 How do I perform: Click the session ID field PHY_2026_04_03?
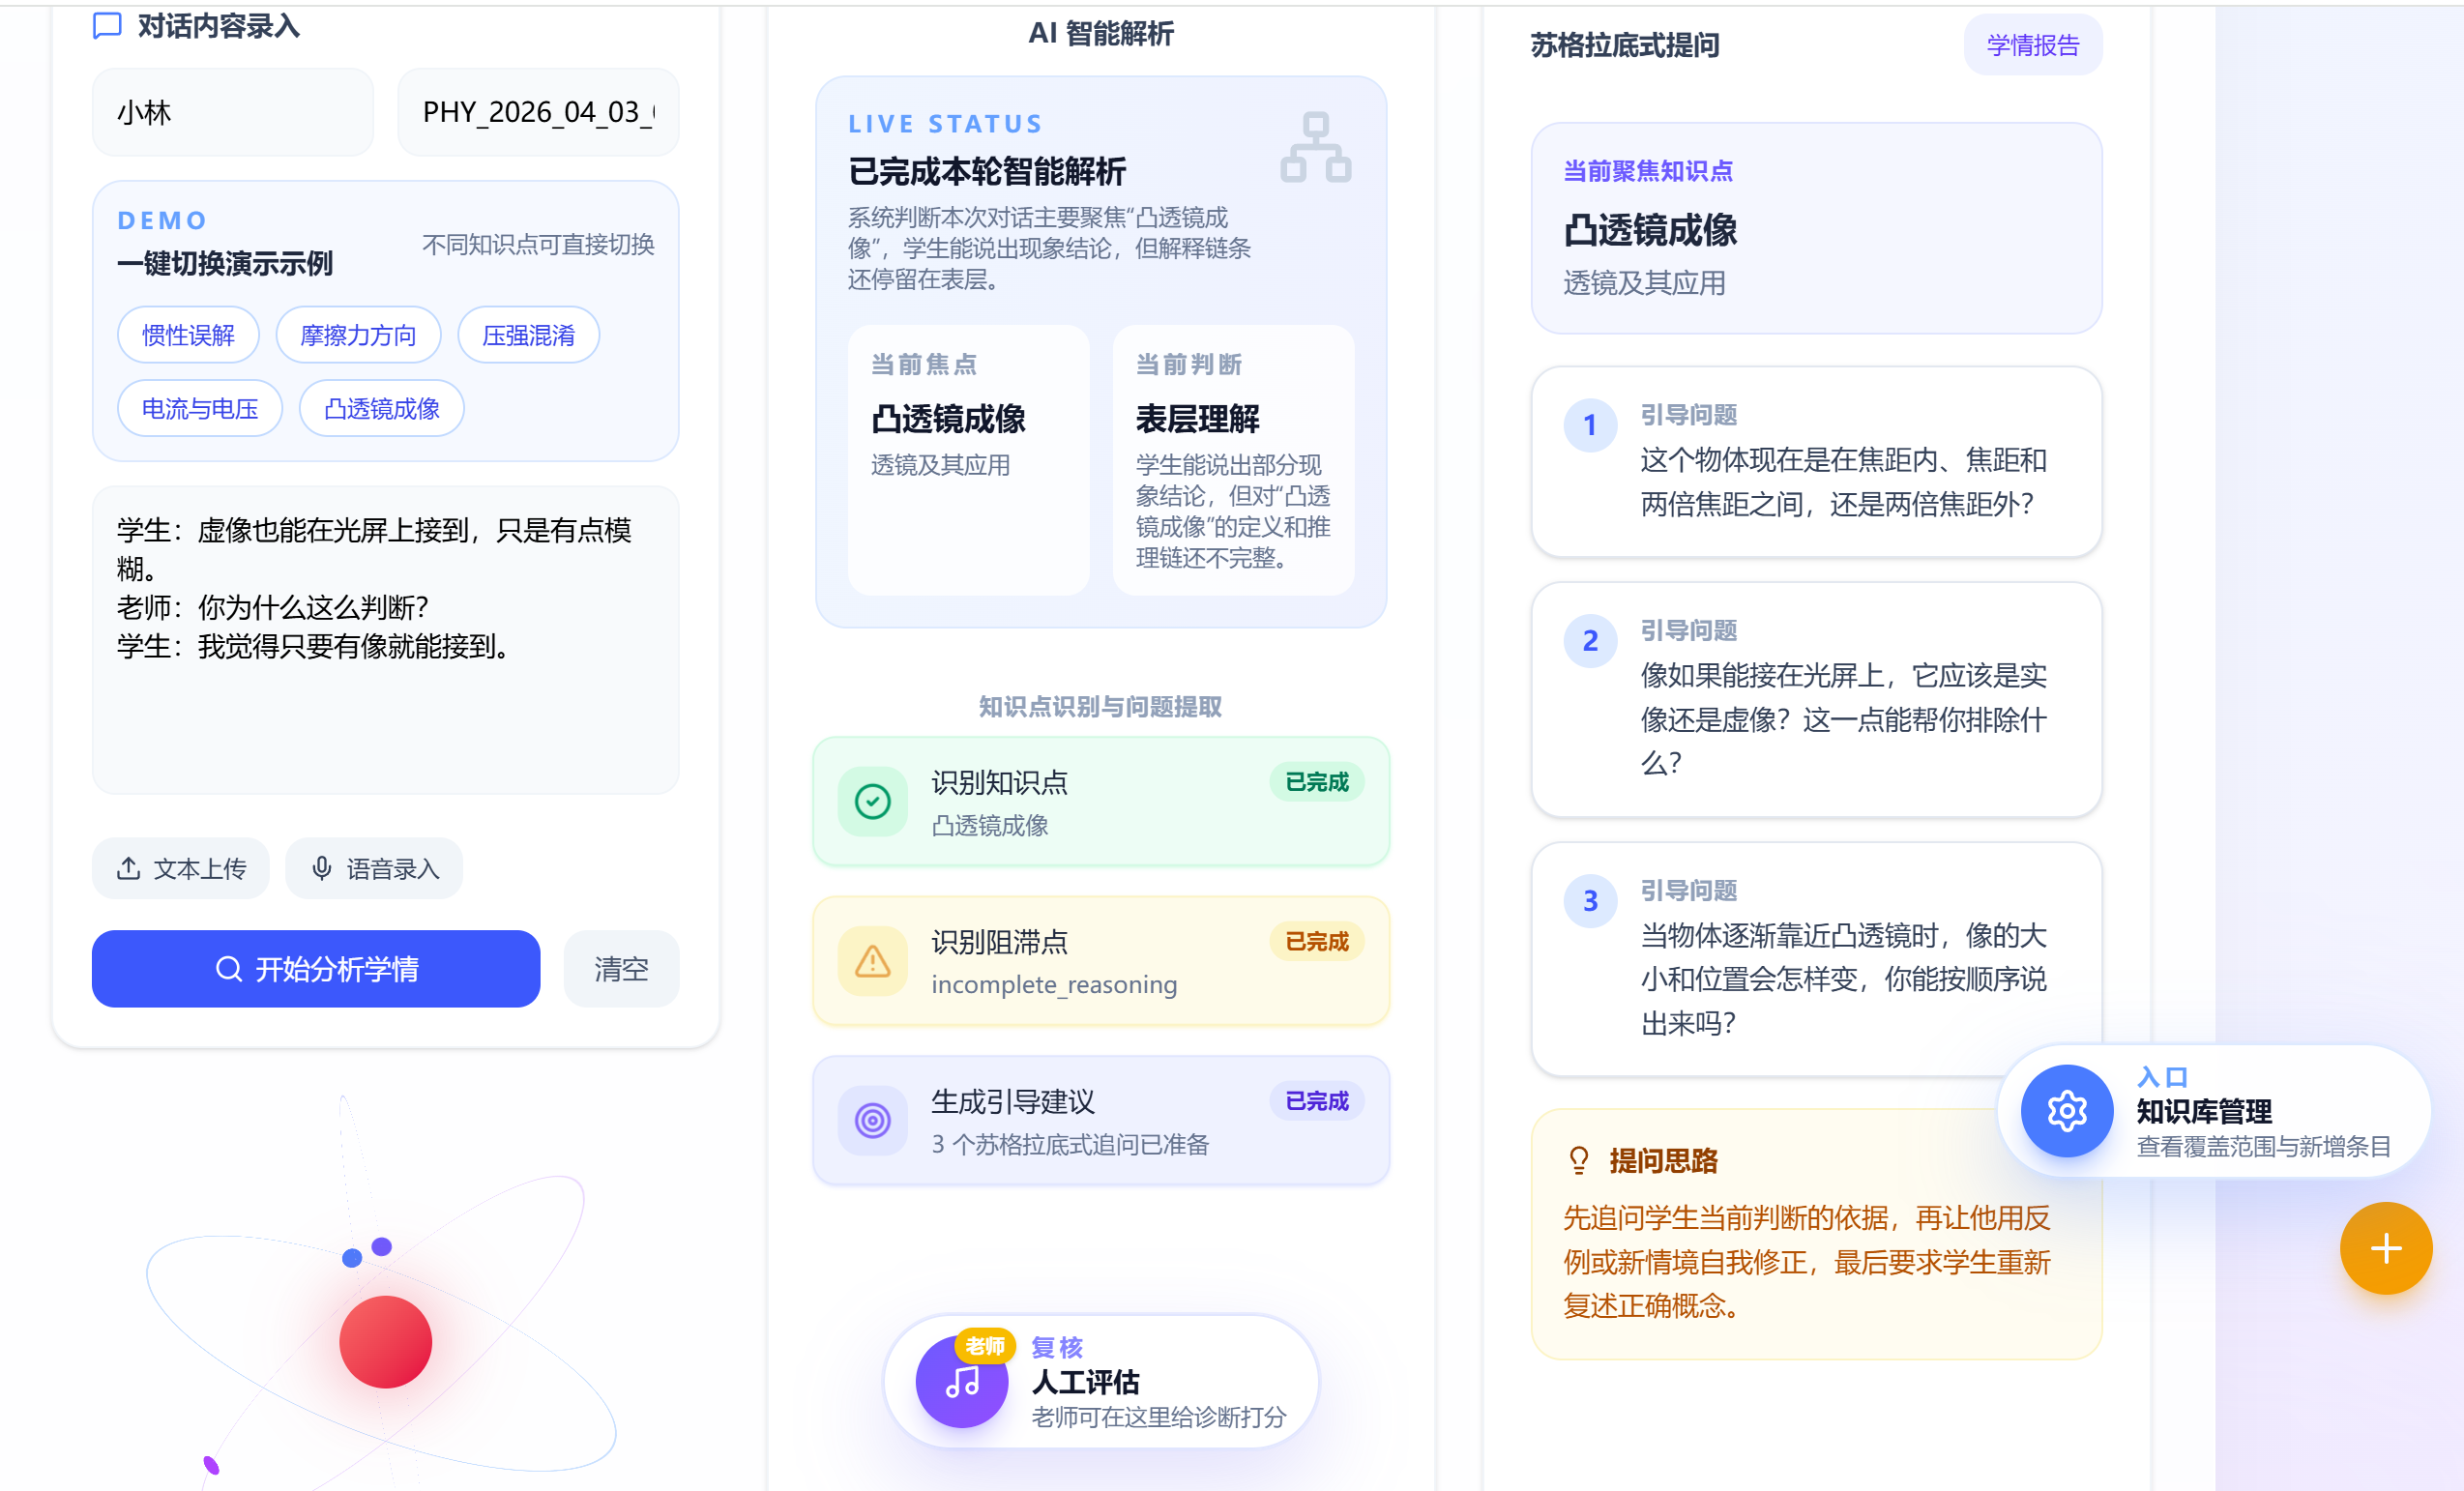pyautogui.click(x=538, y=112)
